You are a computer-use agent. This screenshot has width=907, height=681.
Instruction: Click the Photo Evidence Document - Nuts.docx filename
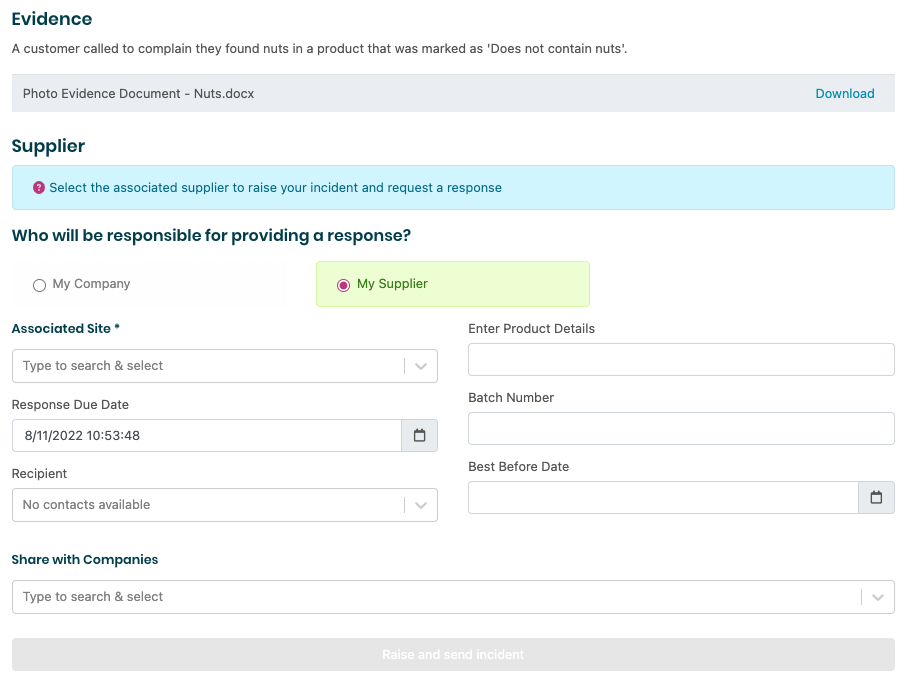tap(138, 94)
